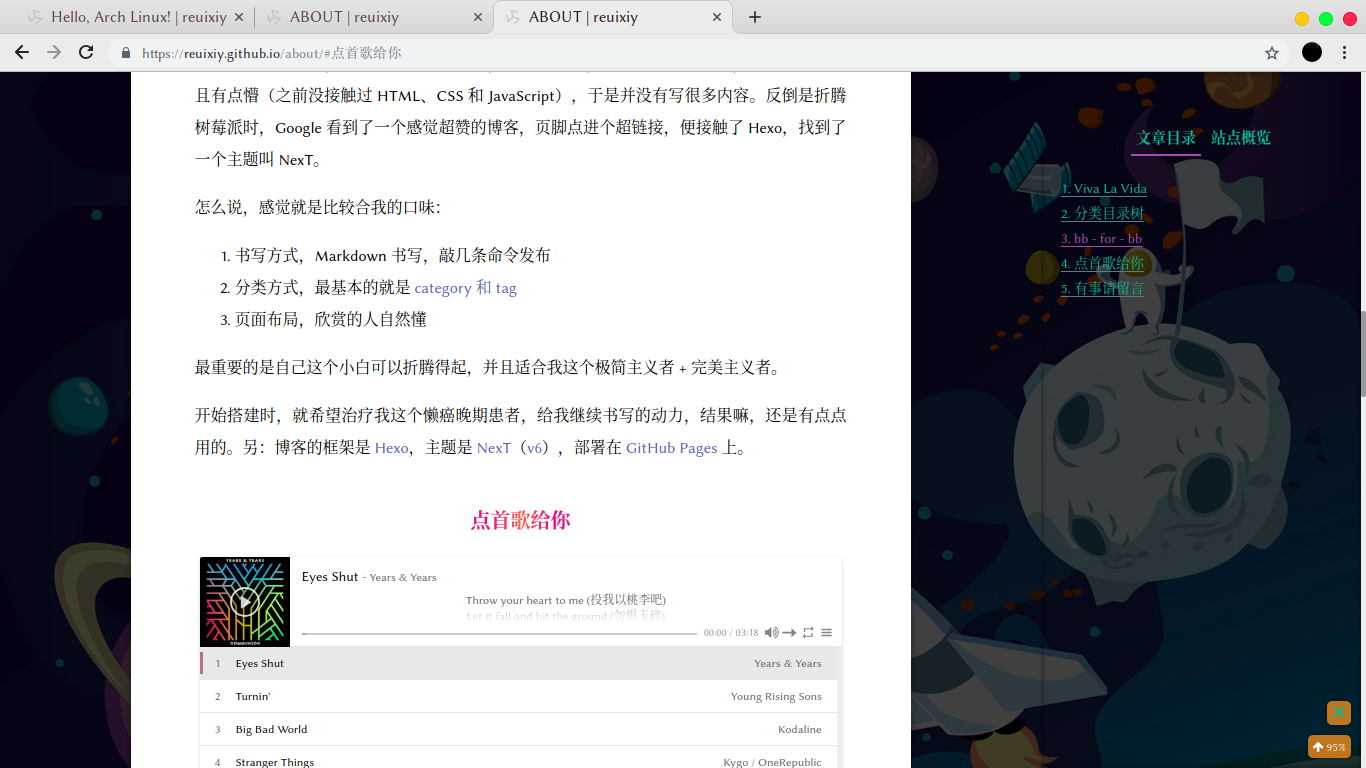Open the GitHub Pages link
The width and height of the screenshot is (1366, 768).
pos(671,448)
